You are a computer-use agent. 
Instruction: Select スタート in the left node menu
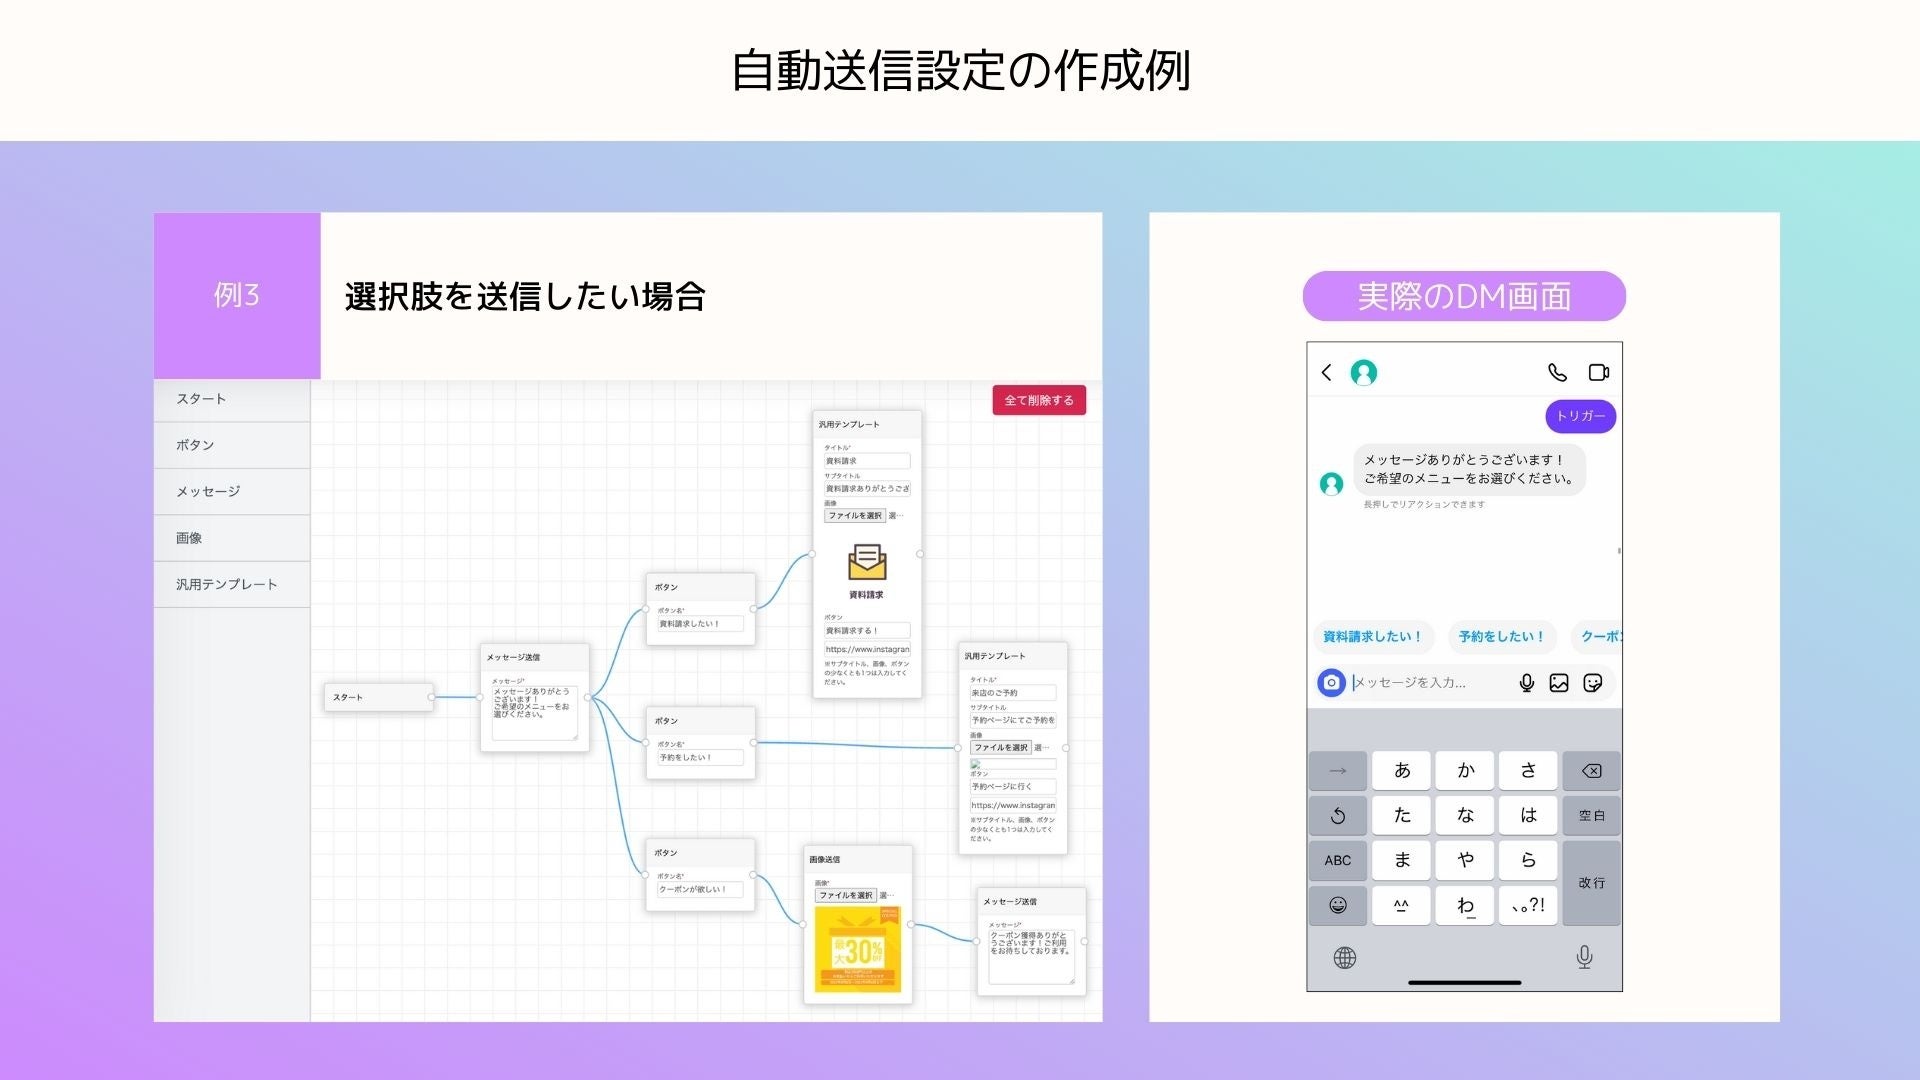coord(201,398)
